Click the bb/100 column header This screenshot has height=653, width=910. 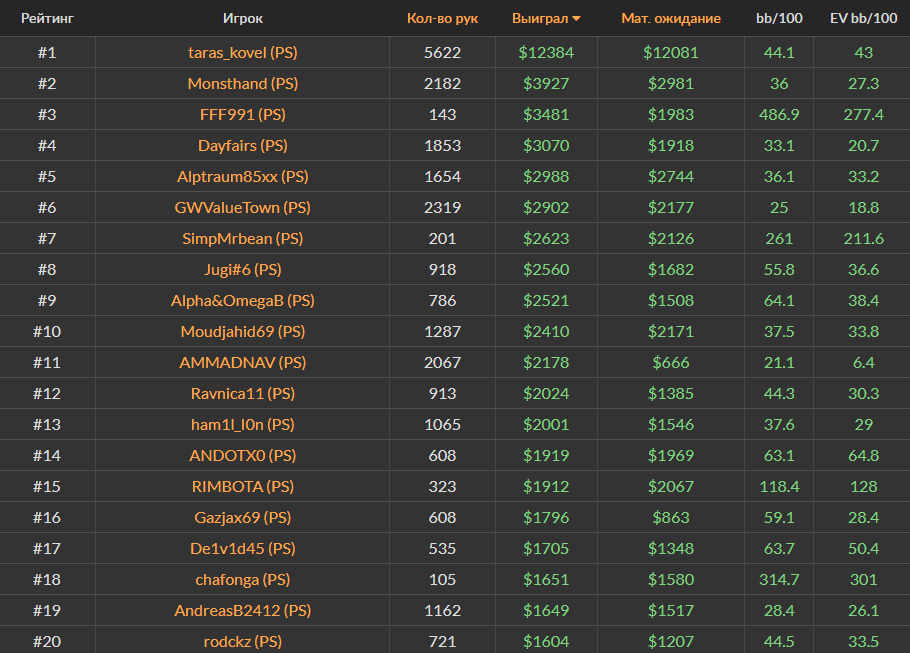click(x=778, y=18)
